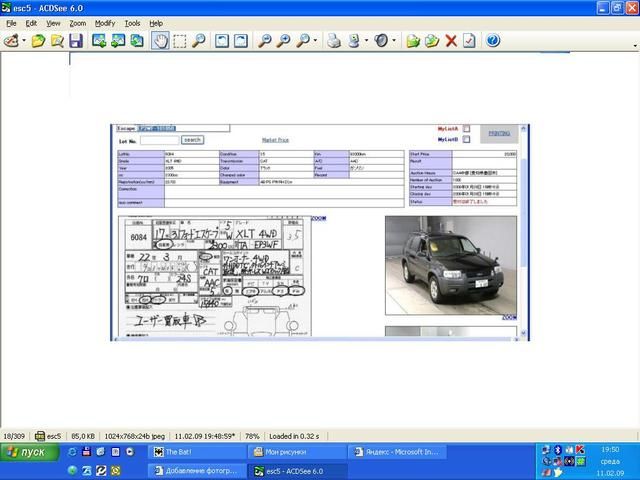640x480 pixels.
Task: Click the 'search' button beside Lot No.
Action: click(192, 140)
